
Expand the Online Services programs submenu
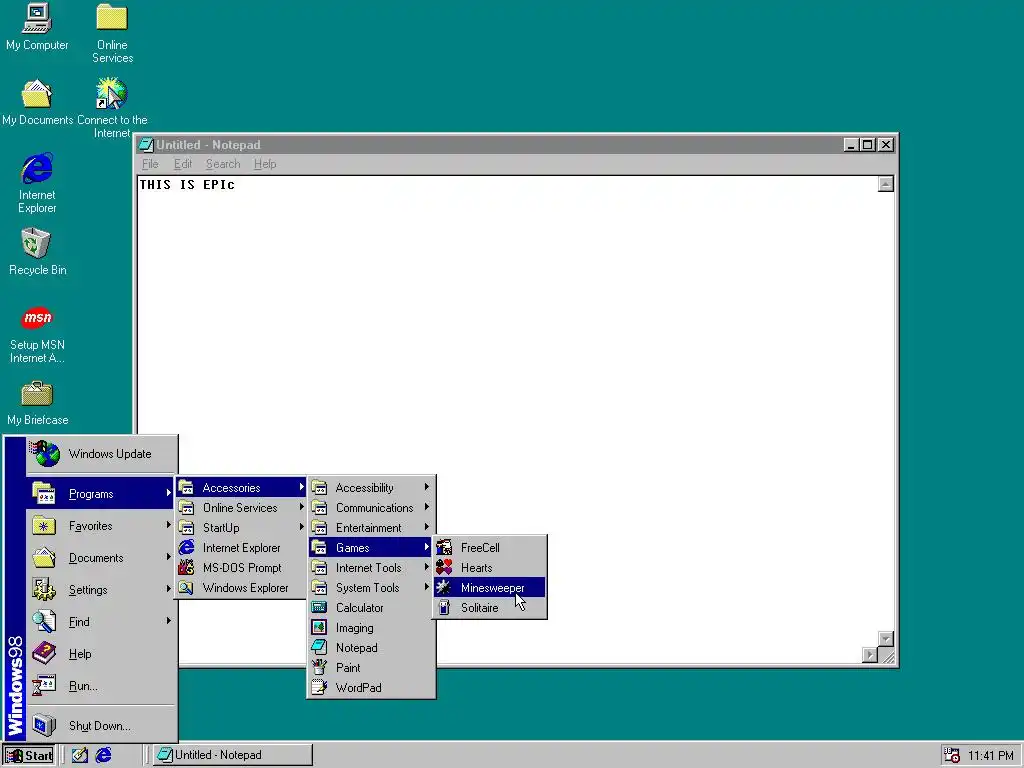241,507
